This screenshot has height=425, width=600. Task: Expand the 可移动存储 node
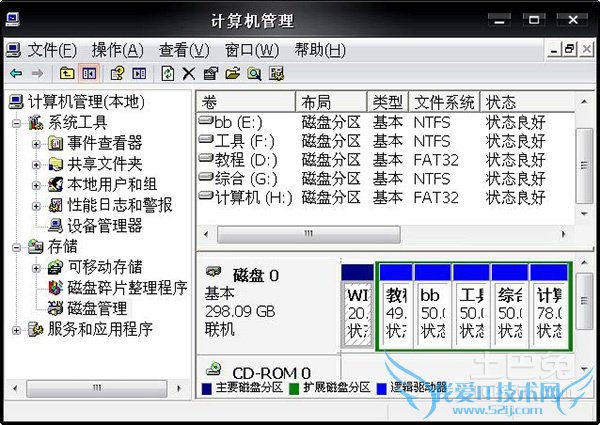pyautogui.click(x=36, y=268)
